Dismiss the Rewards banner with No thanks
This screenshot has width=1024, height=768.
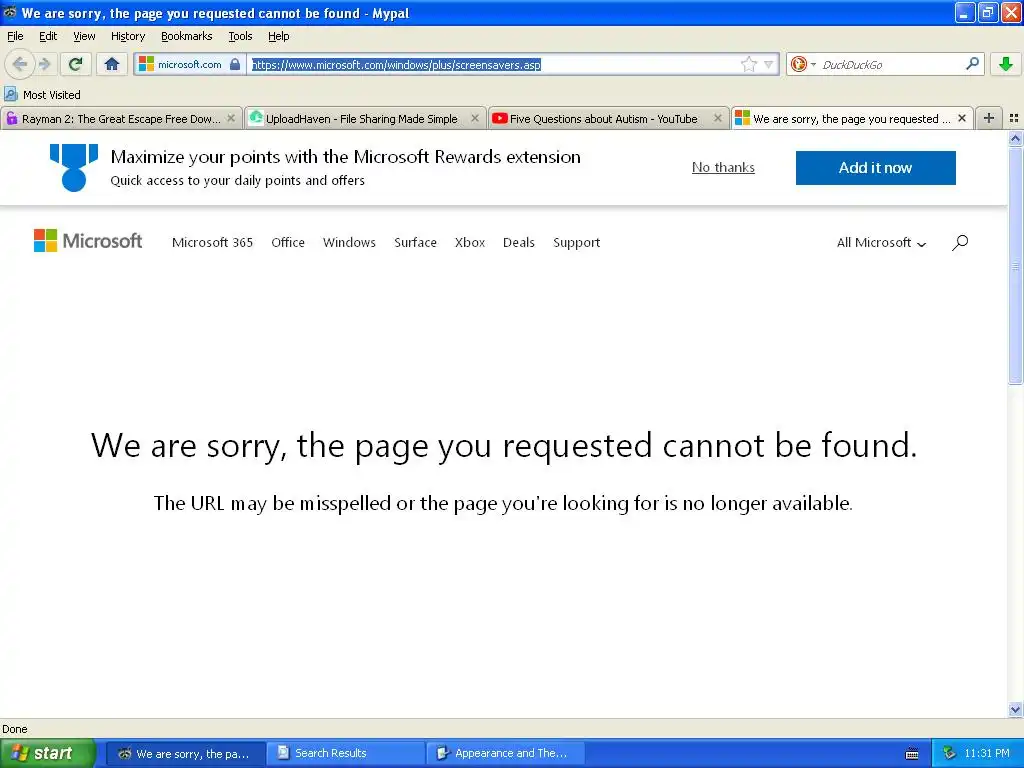tap(723, 167)
